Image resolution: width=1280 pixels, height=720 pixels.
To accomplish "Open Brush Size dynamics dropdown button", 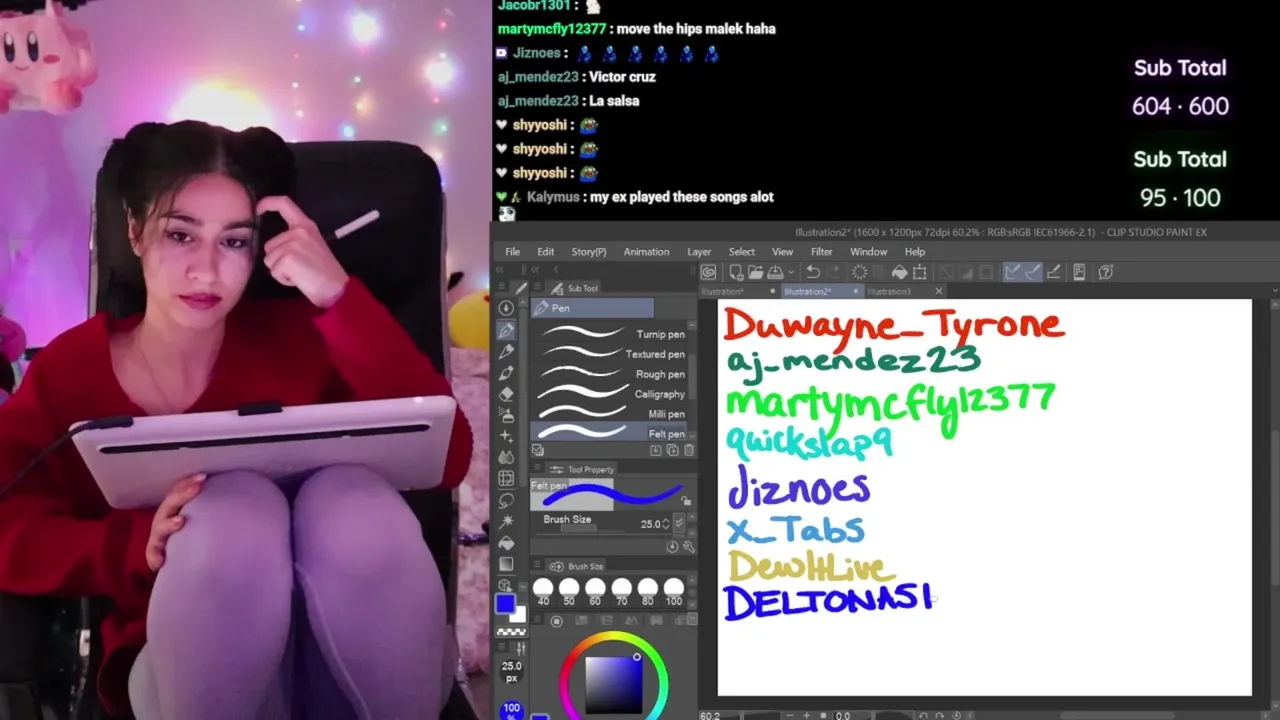I will click(679, 522).
